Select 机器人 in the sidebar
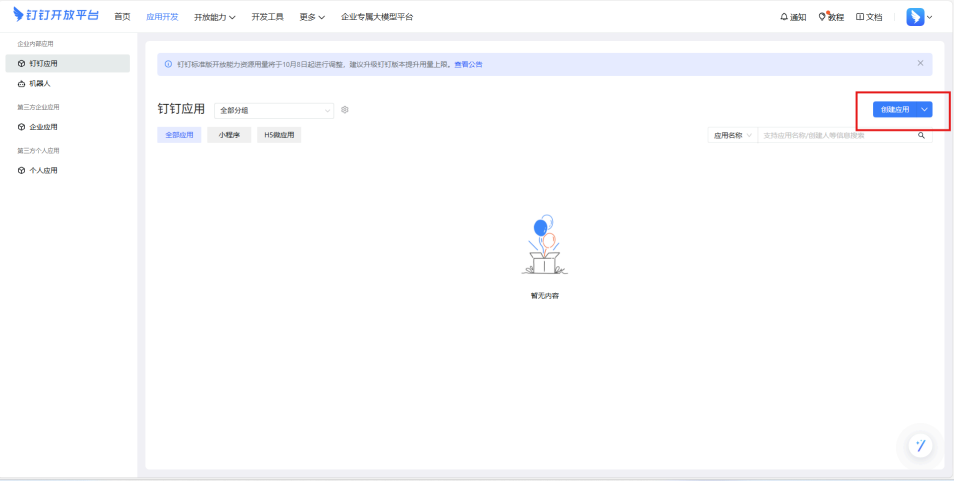Viewport: 956px width, 481px height. [x=39, y=84]
